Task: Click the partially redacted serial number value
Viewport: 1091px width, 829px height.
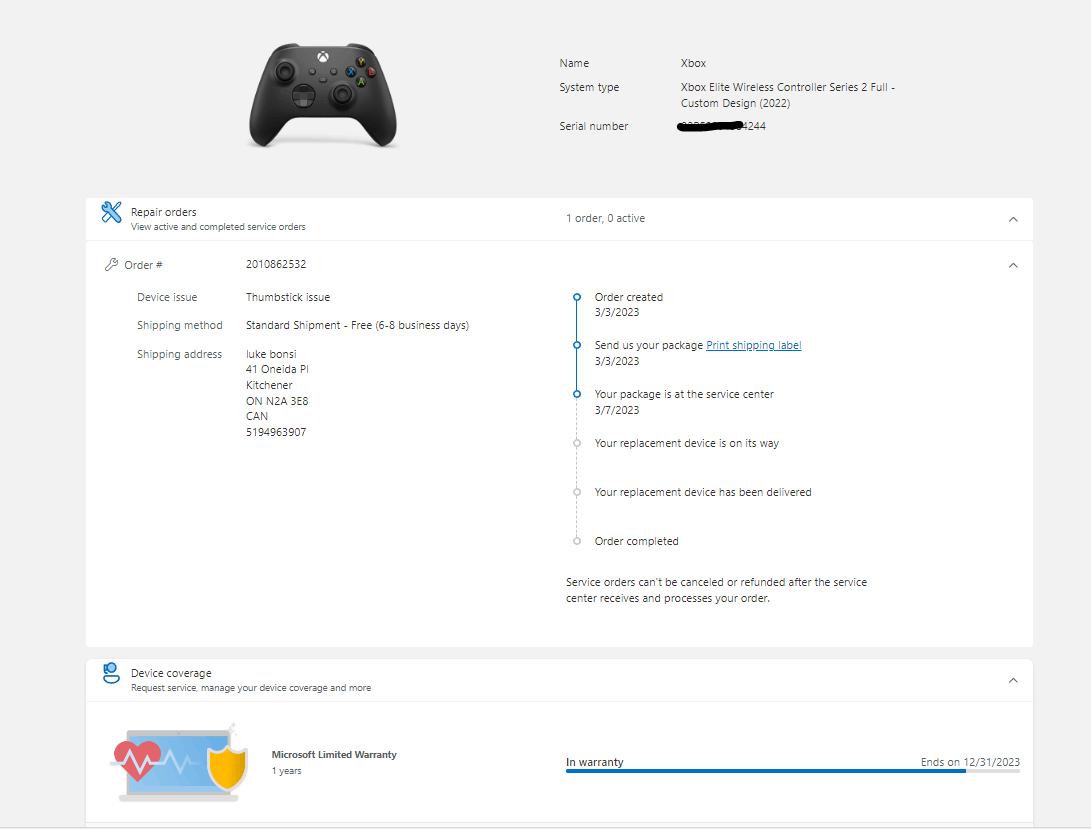Action: 722,126
